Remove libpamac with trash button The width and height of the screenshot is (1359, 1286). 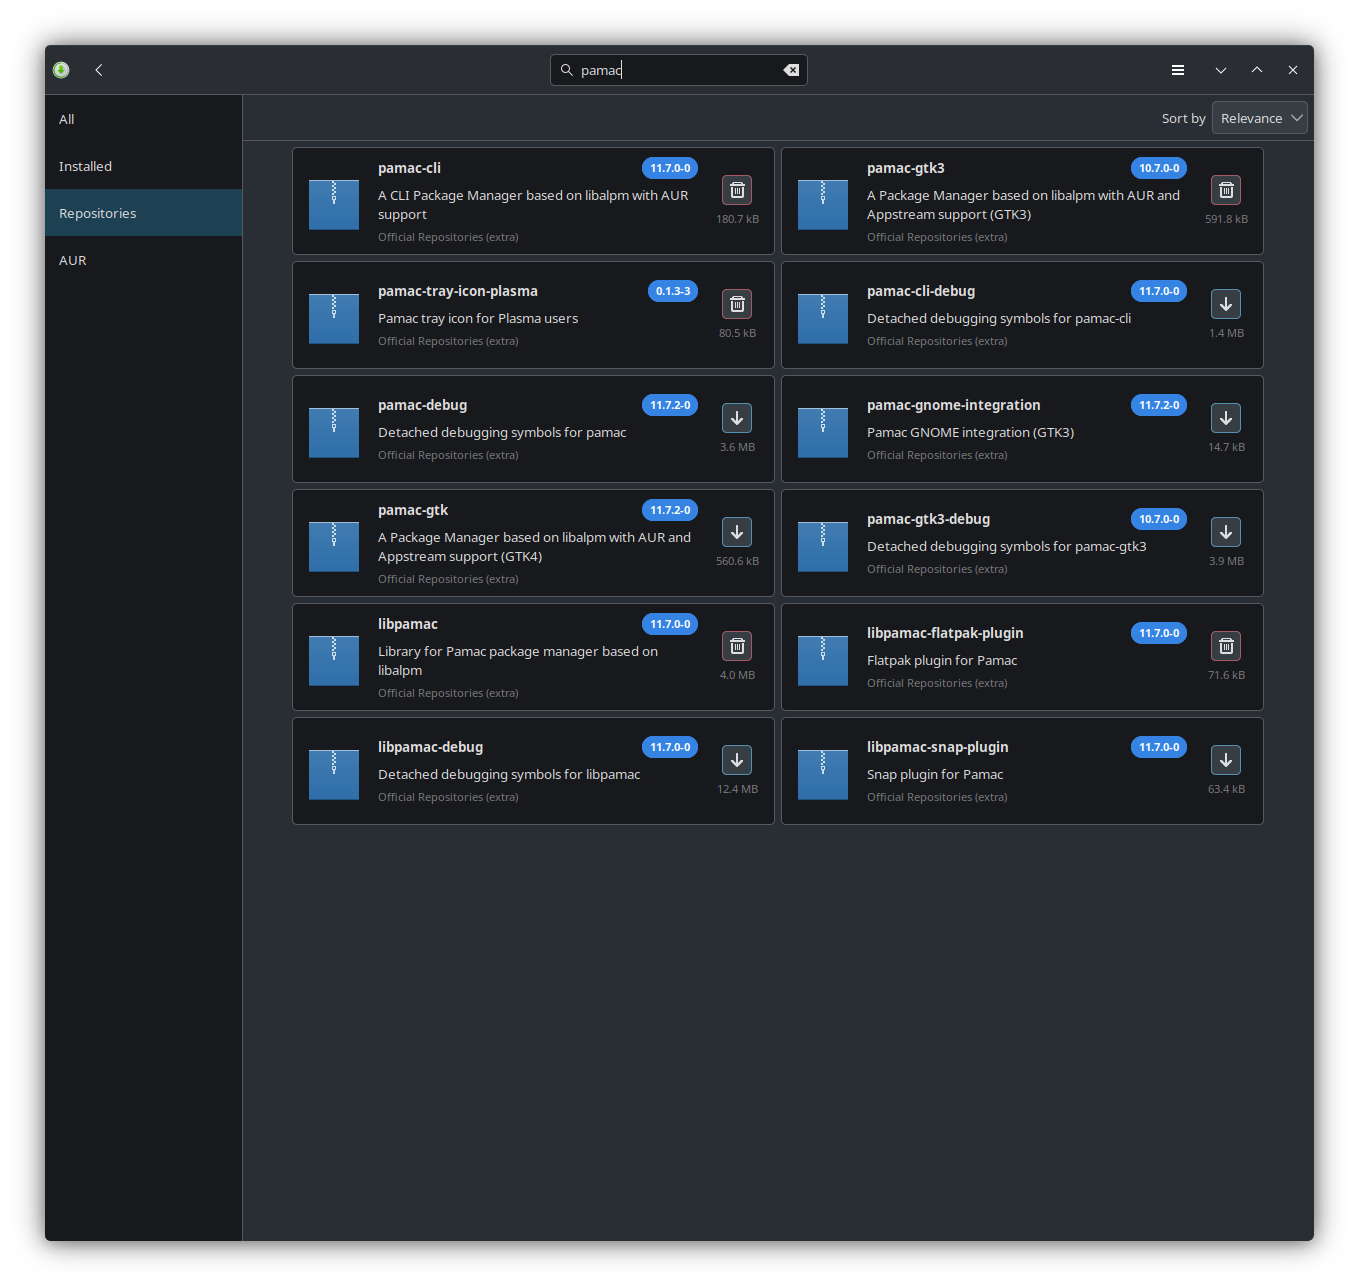pos(737,646)
